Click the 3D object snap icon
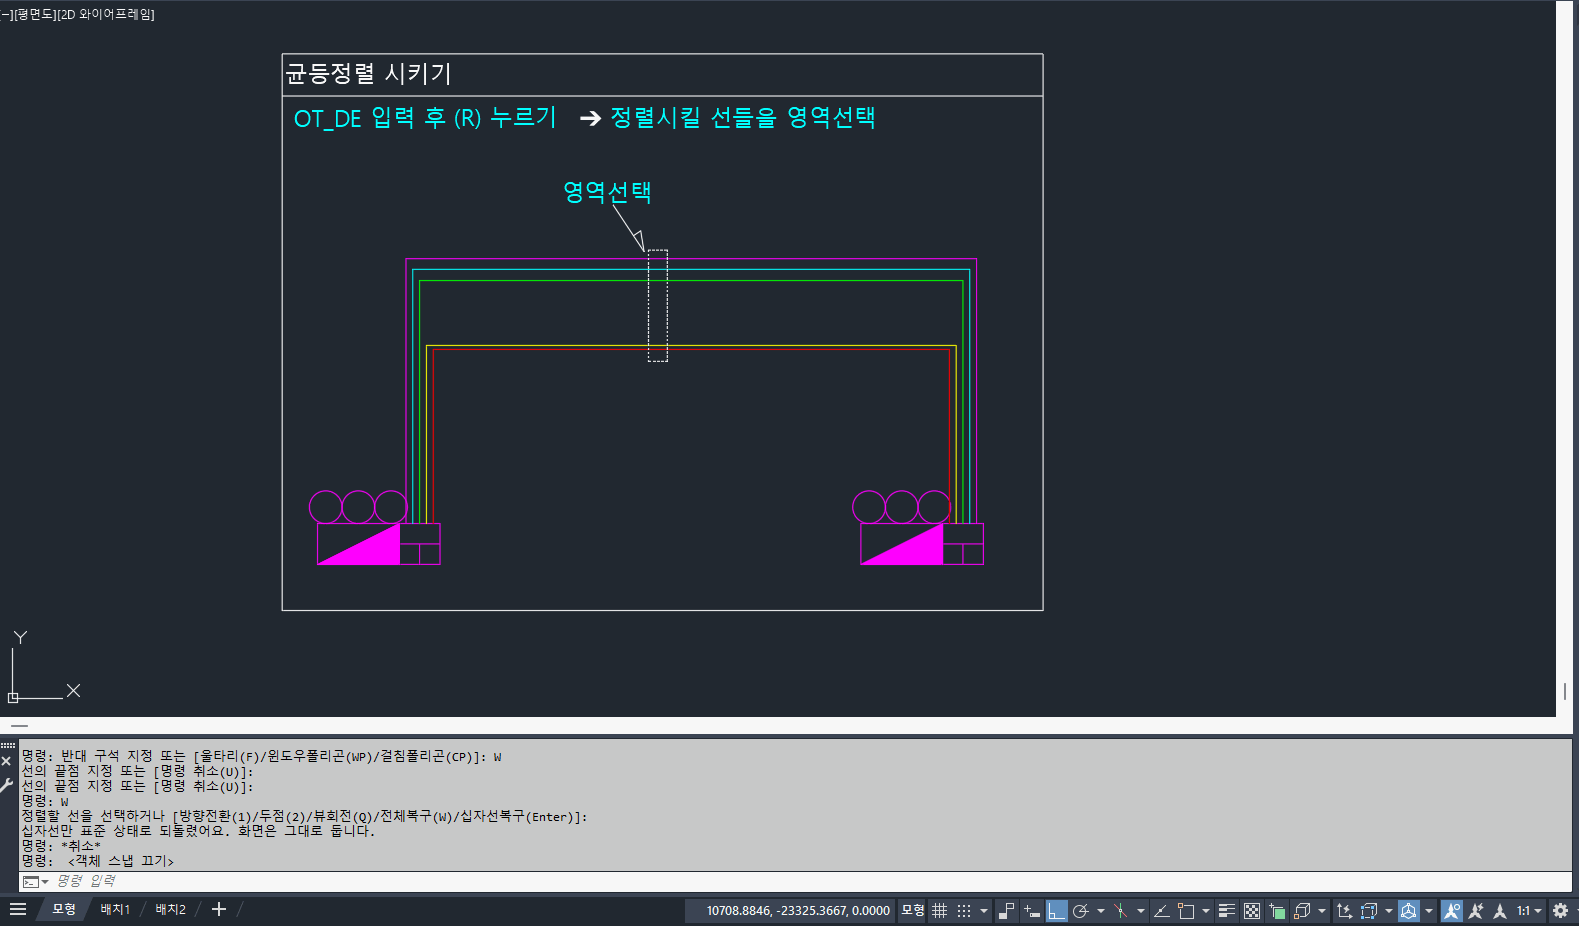Viewport: 1579px width, 926px height. point(1302,911)
